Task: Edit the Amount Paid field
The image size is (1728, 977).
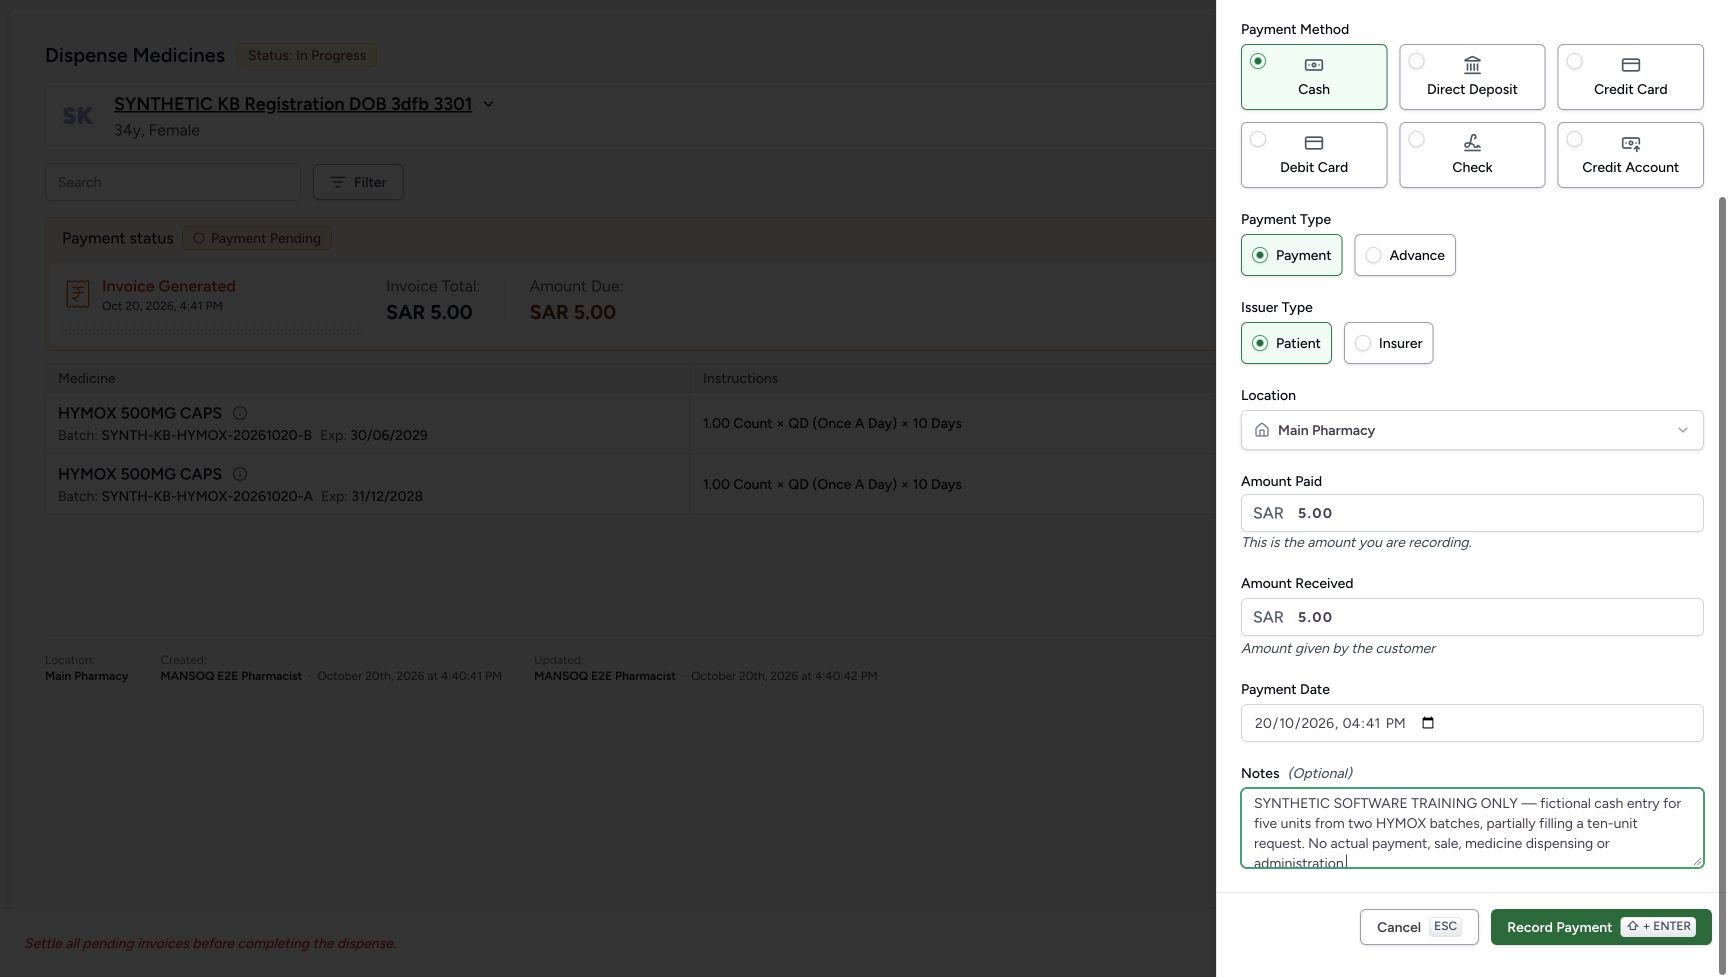Action: pos(1471,513)
